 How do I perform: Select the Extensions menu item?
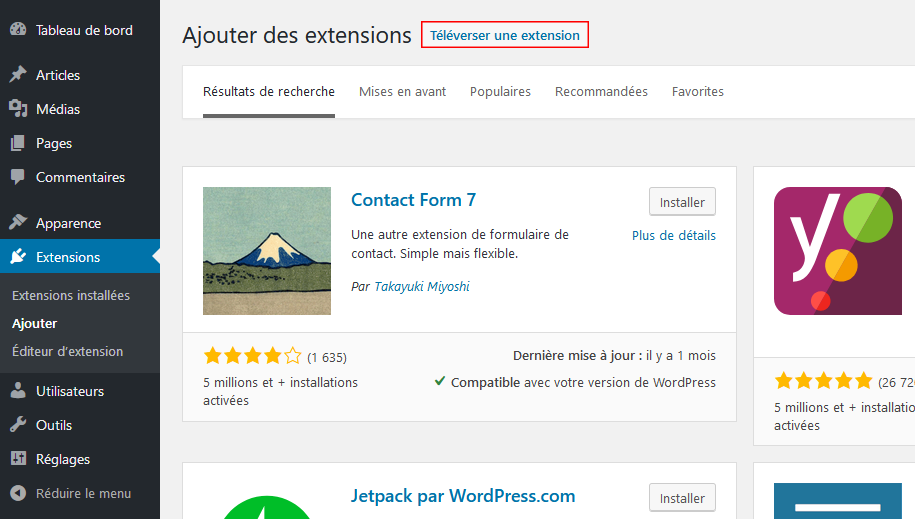80,256
